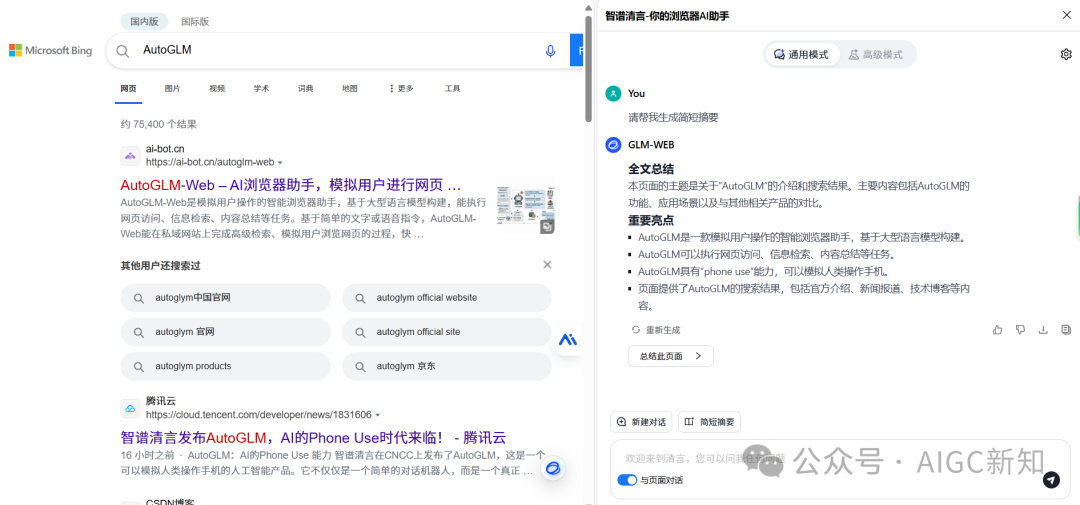Dismiss the 其他用户还搜索过 section
Viewport: 1080px width, 505px height.
tap(547, 265)
